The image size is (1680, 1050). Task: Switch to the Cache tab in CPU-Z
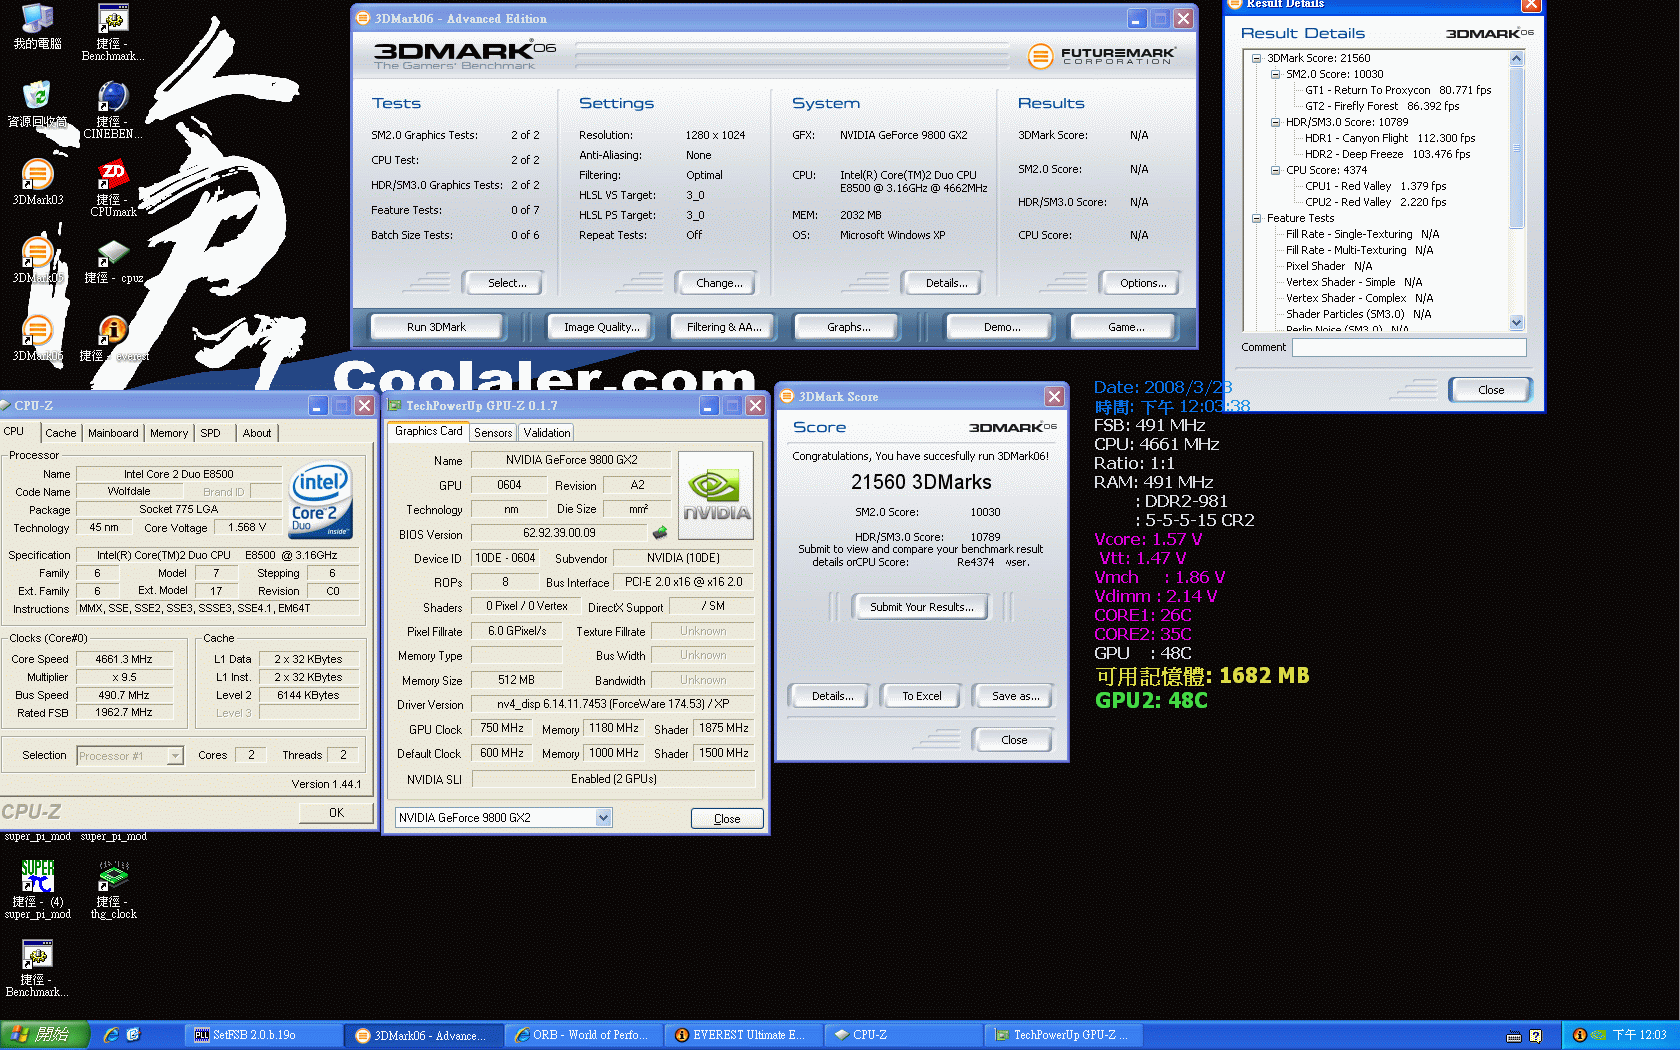tap(60, 433)
